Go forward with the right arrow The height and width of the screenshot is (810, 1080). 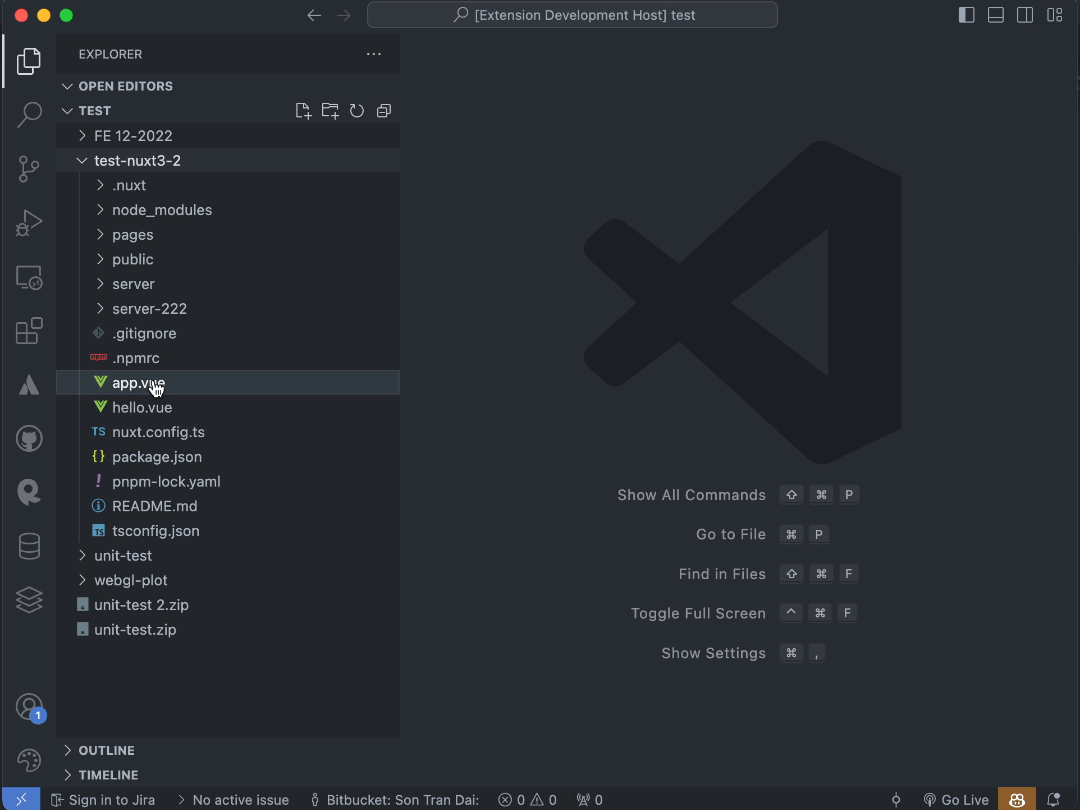coord(344,15)
